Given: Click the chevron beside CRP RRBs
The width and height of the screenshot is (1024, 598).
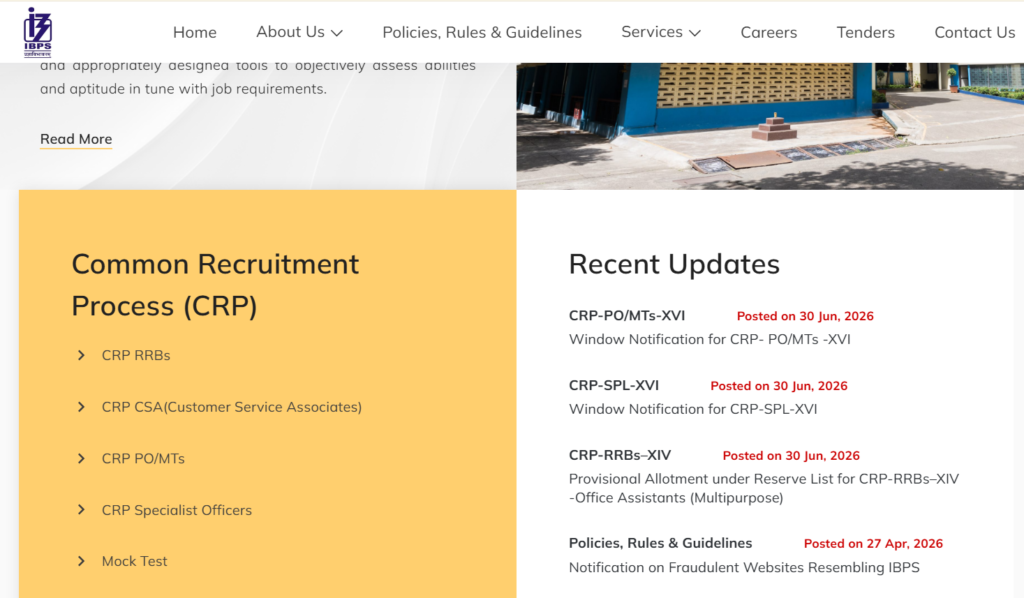Looking at the screenshot, I should click(x=81, y=355).
